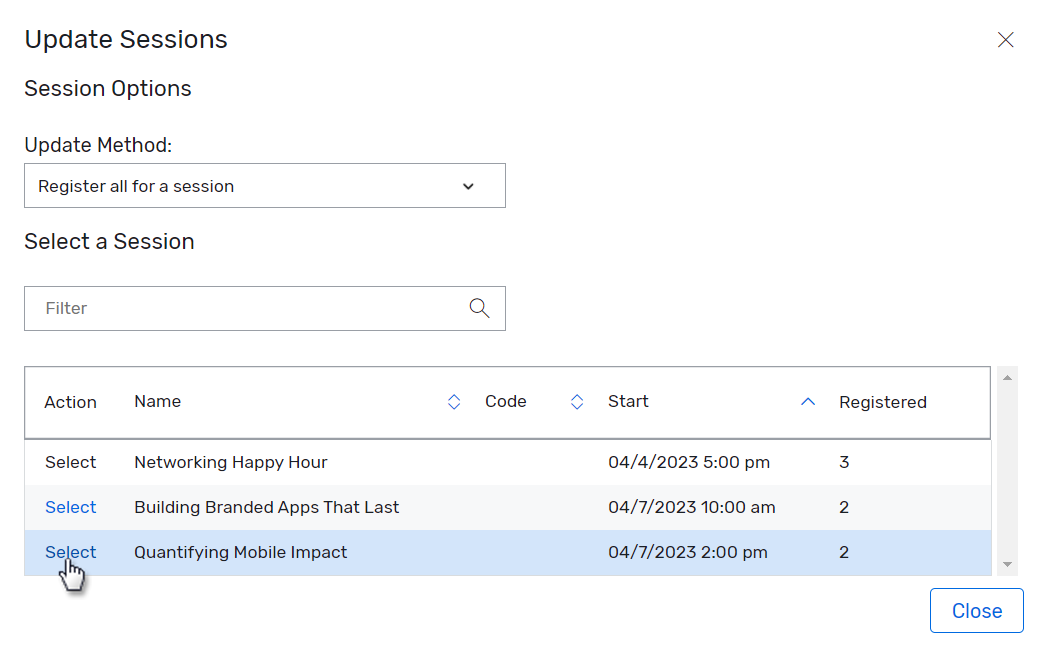
Task: Click the scrollbar up arrow in session table
Action: coord(1008,376)
